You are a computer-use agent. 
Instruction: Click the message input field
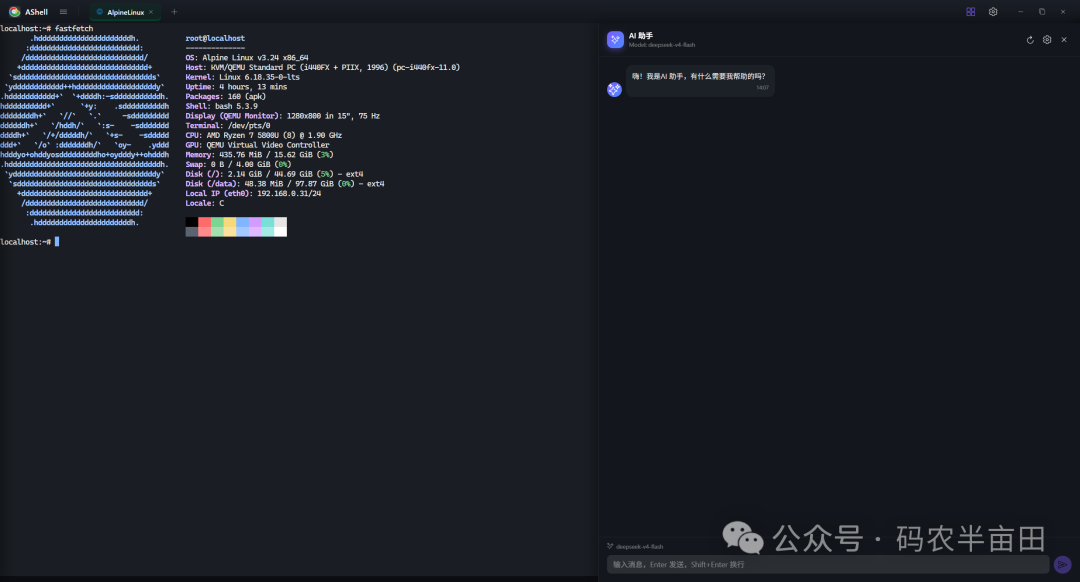pyautogui.click(x=827, y=564)
